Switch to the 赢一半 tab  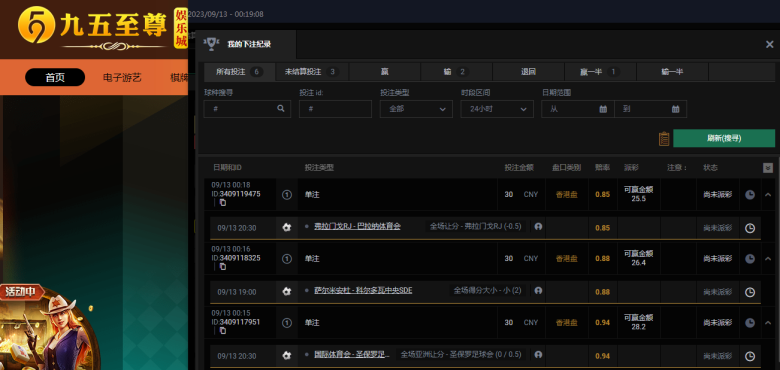pos(600,72)
